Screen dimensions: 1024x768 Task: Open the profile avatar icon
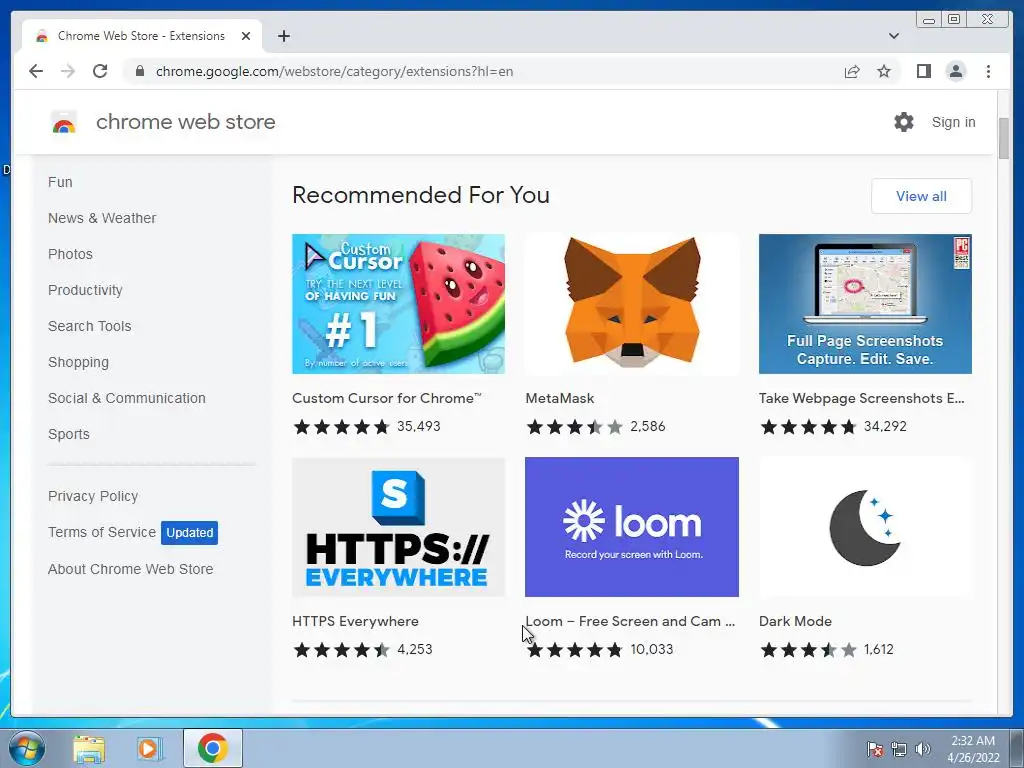[x=955, y=71]
